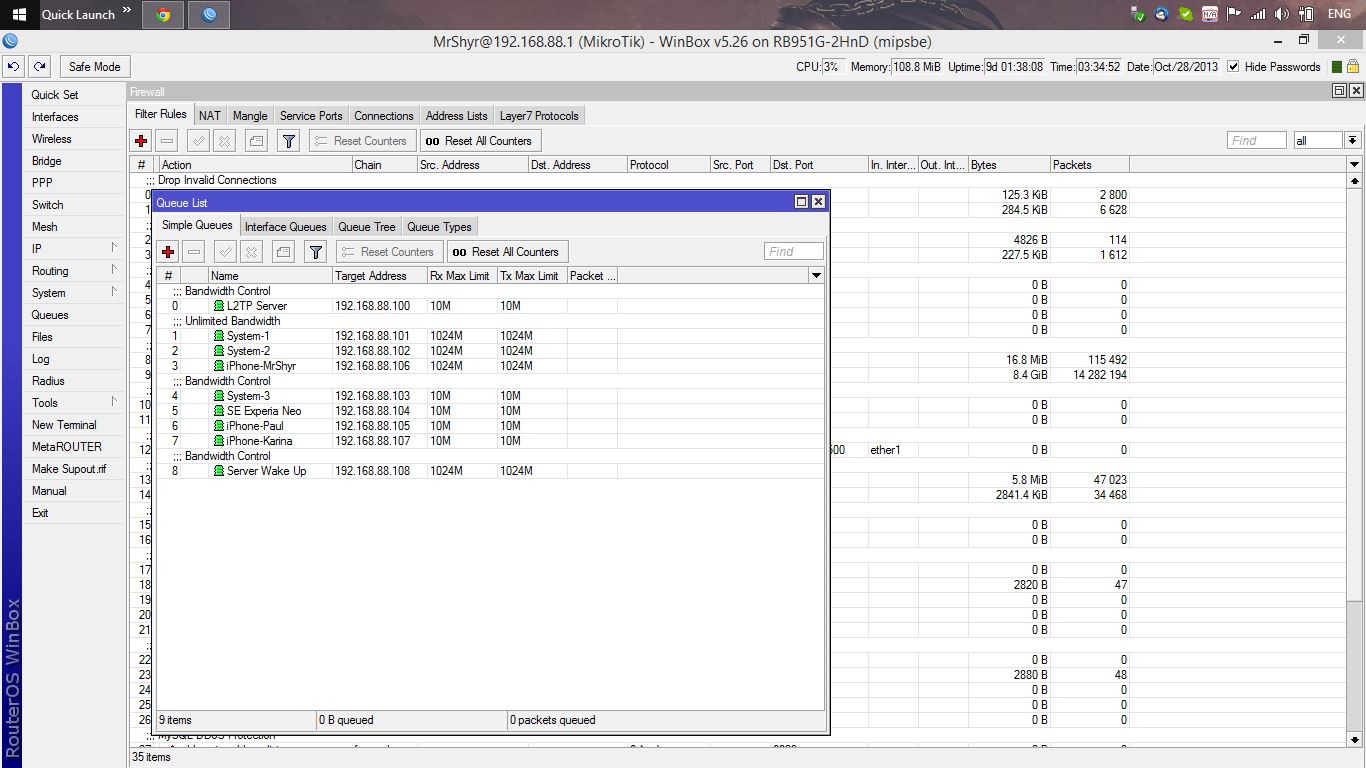Select the L2TP Server queue row

pos(490,306)
